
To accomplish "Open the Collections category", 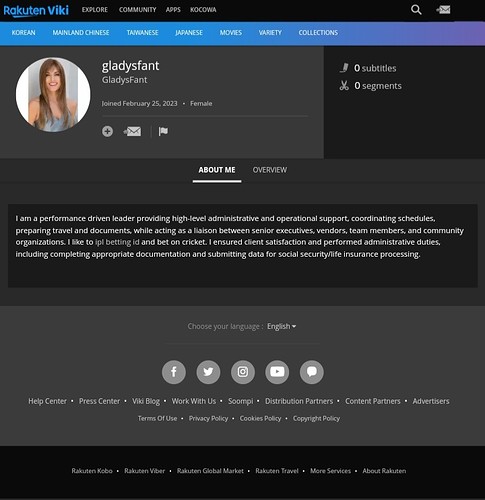I will [318, 33].
